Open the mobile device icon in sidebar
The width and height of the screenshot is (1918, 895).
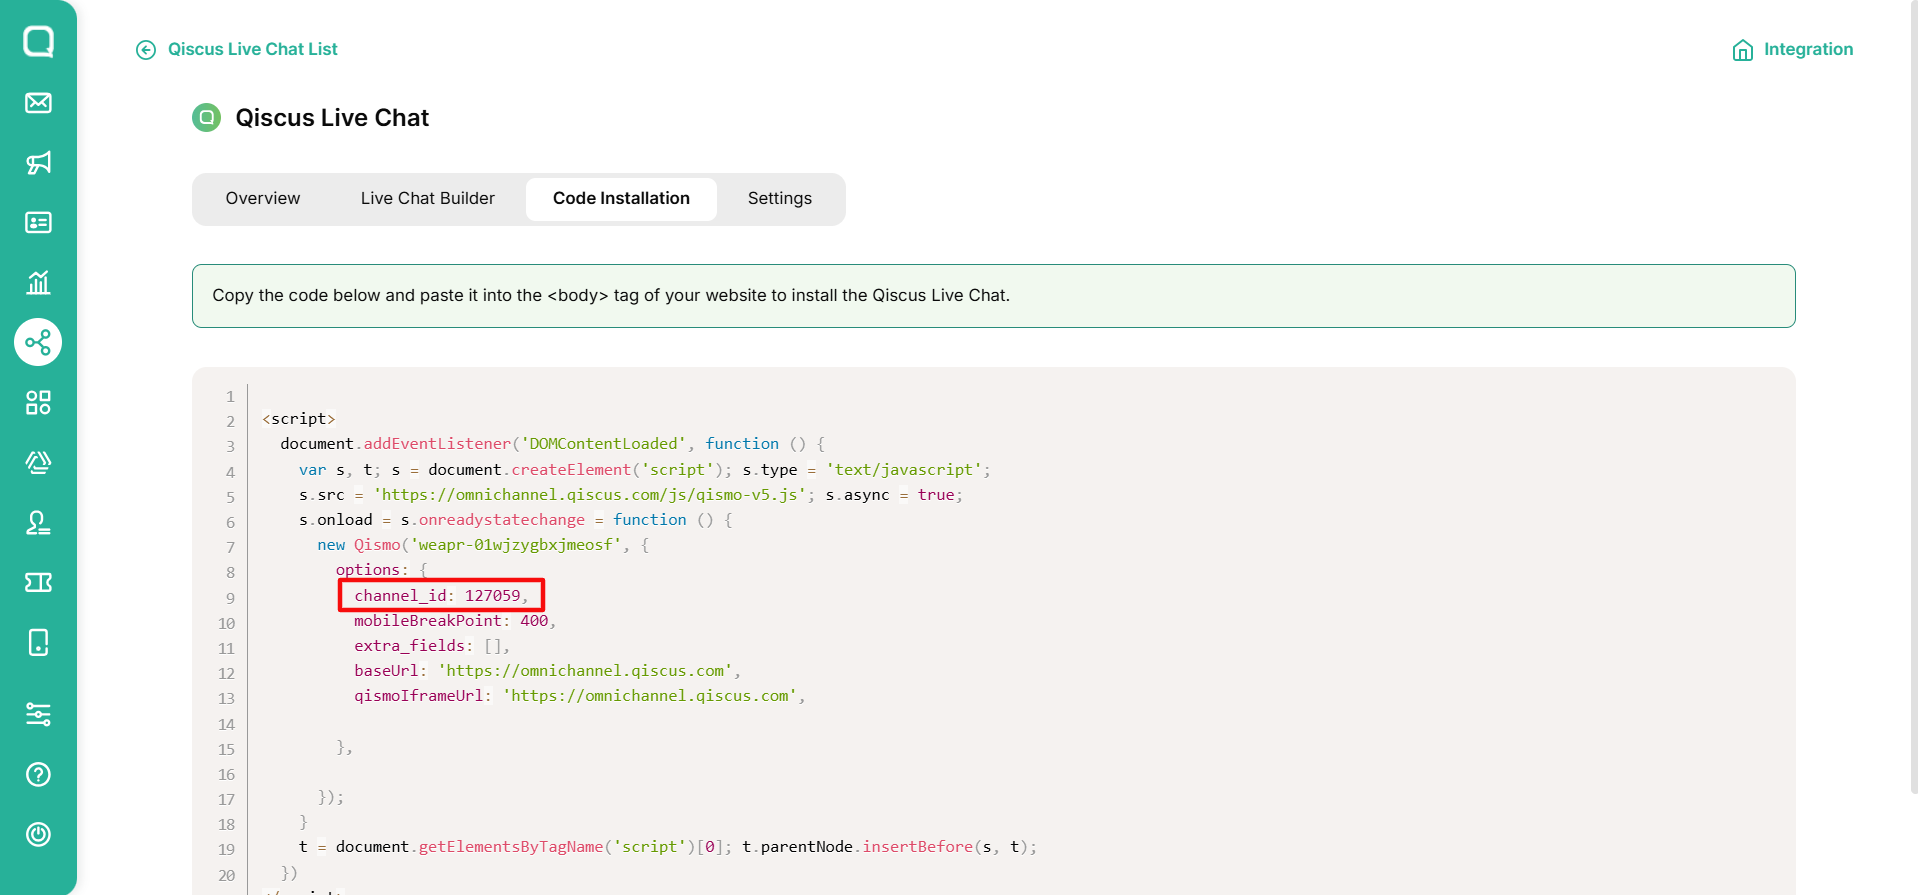pos(38,642)
